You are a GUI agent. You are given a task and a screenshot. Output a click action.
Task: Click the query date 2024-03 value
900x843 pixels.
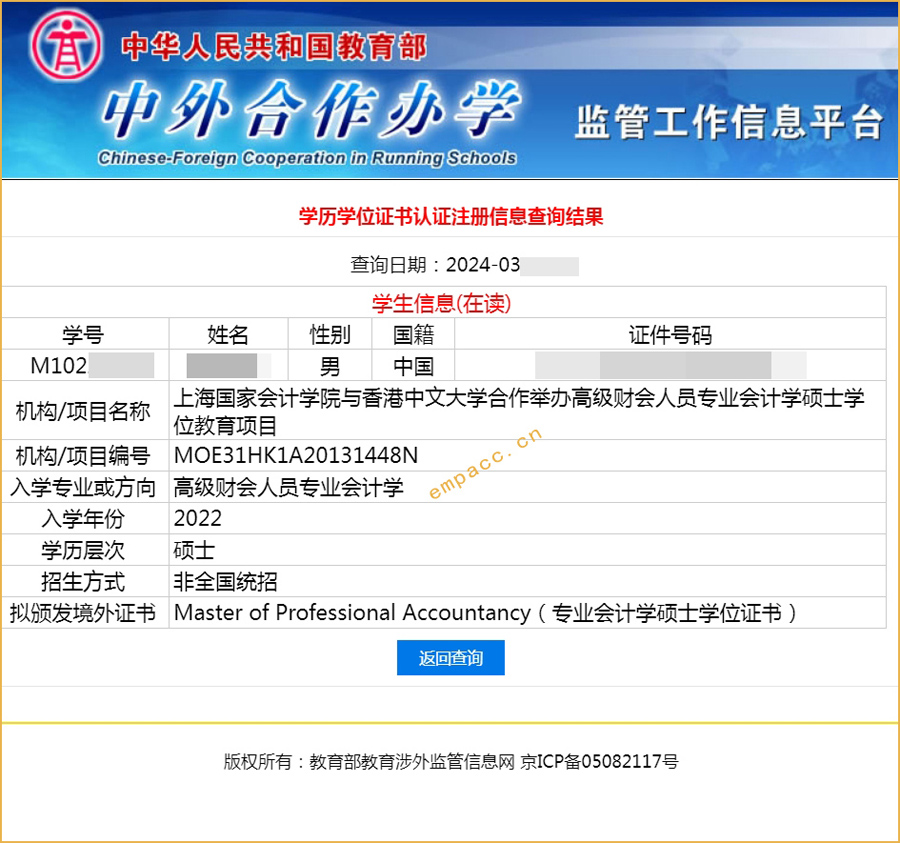[483, 265]
